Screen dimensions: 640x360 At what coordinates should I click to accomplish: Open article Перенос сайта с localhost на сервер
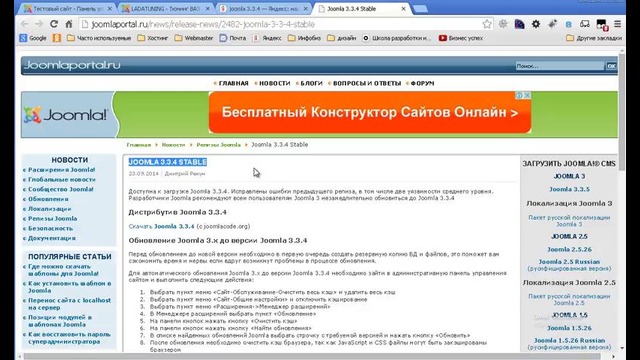(69, 304)
